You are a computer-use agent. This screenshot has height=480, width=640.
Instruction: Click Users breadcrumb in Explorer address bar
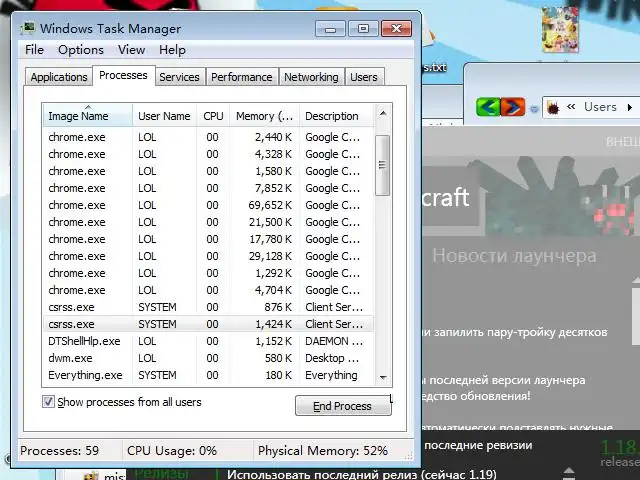[600, 107]
